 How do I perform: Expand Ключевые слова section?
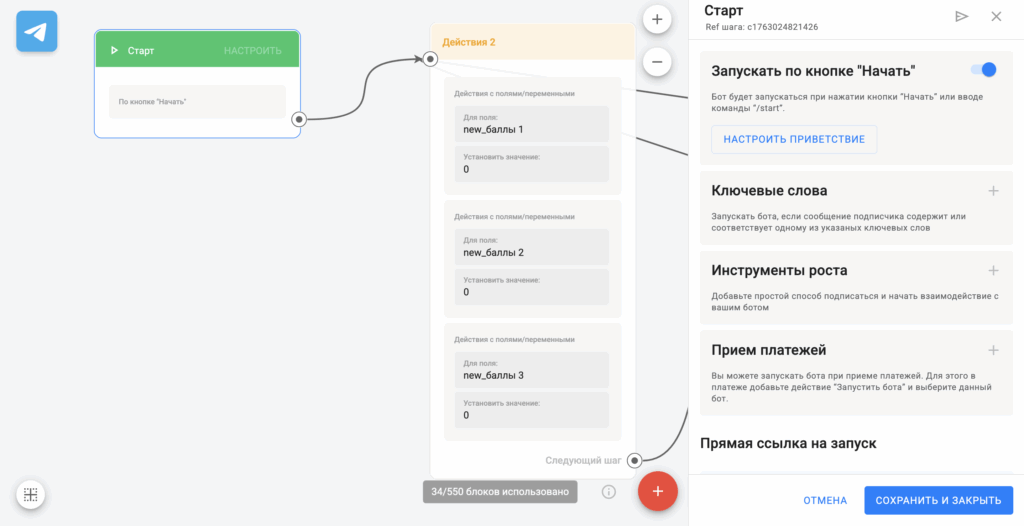pyautogui.click(x=993, y=191)
